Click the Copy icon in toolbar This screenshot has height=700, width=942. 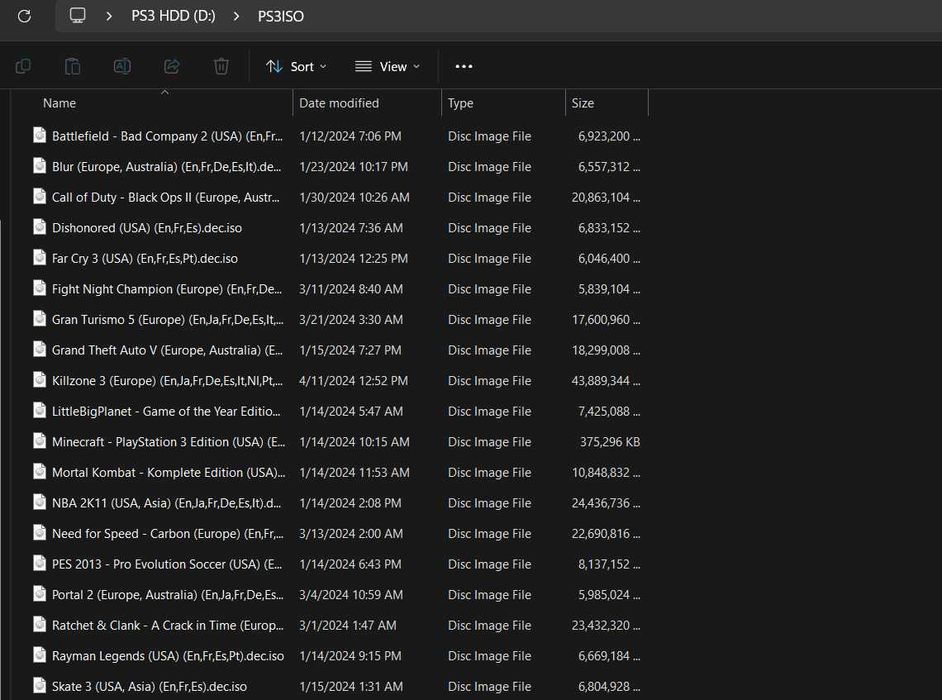click(23, 66)
